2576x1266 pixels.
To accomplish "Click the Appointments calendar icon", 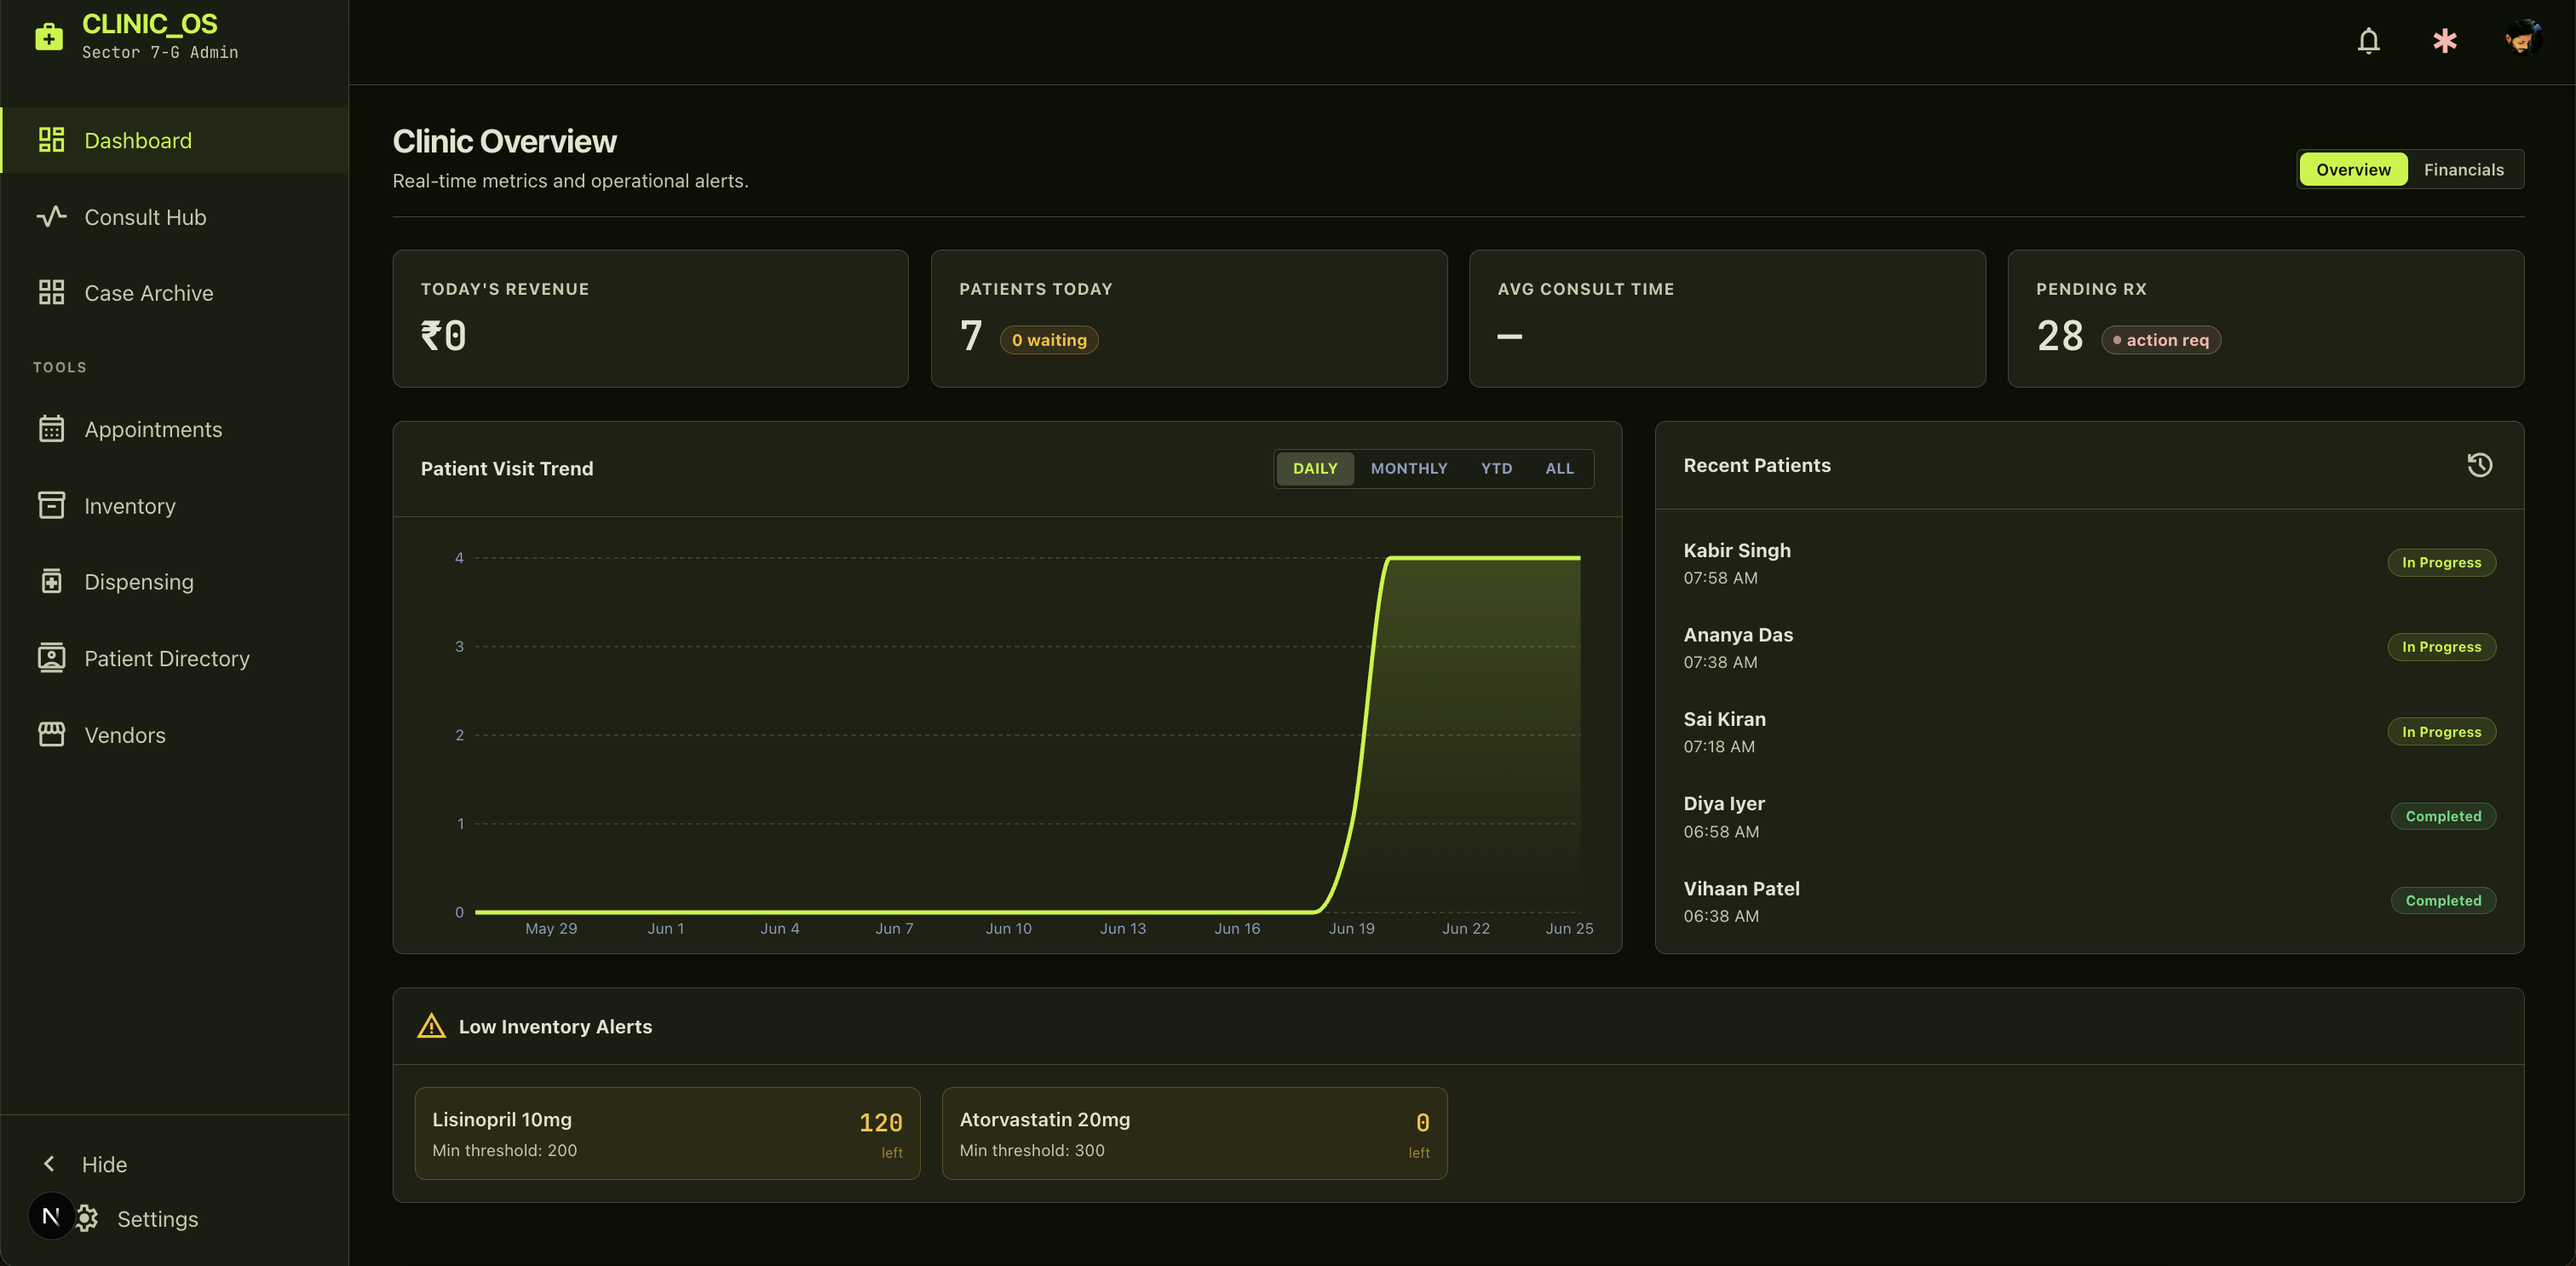I will coord(51,429).
